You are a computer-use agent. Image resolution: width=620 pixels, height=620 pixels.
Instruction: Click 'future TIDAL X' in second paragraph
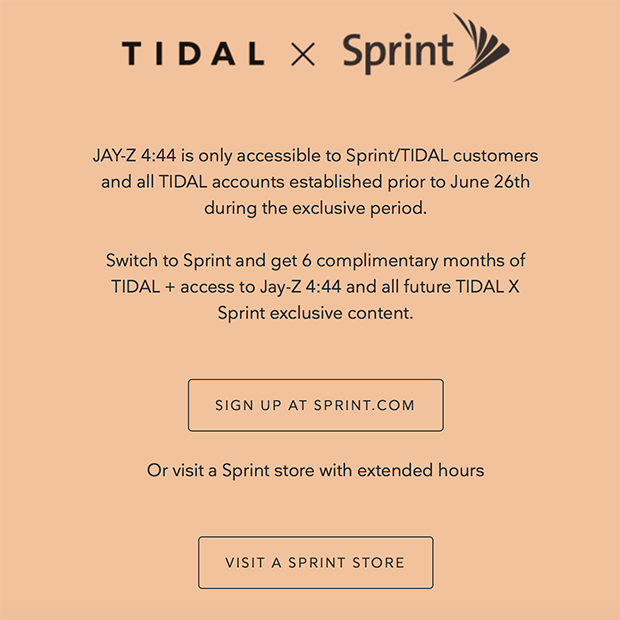pyautogui.click(x=461, y=287)
